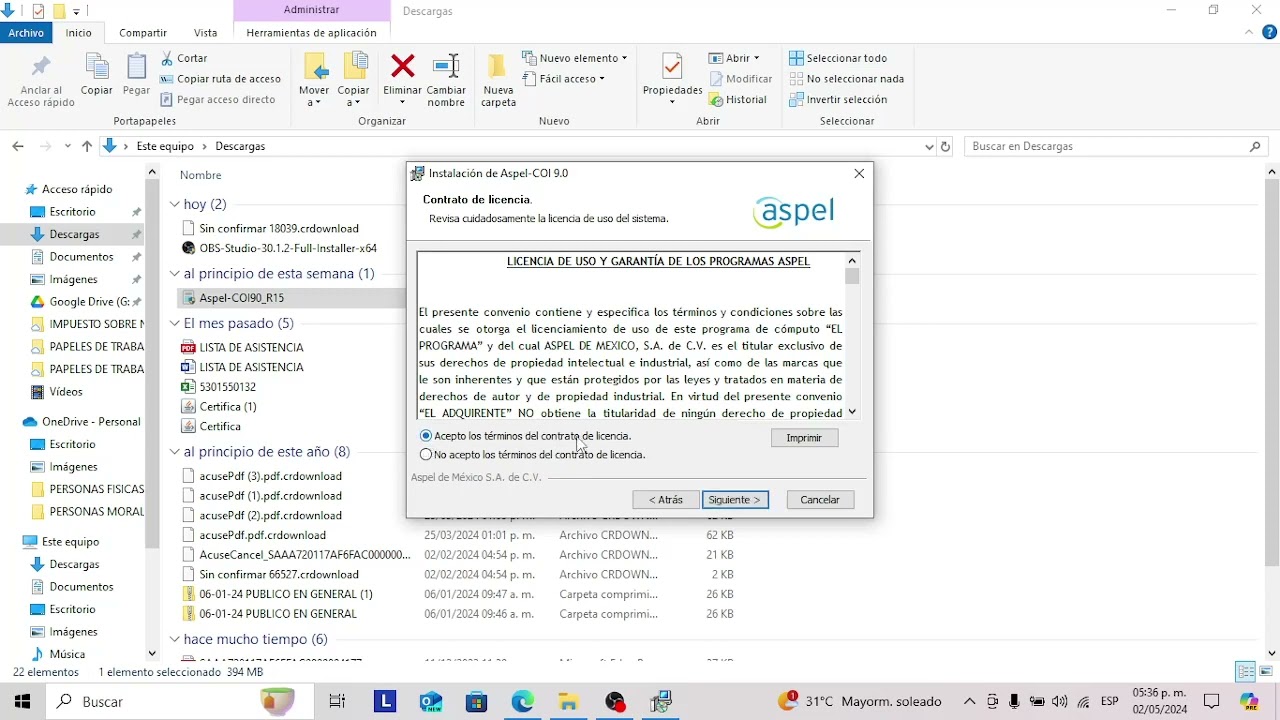Click the Modificar command

pyautogui.click(x=741, y=79)
